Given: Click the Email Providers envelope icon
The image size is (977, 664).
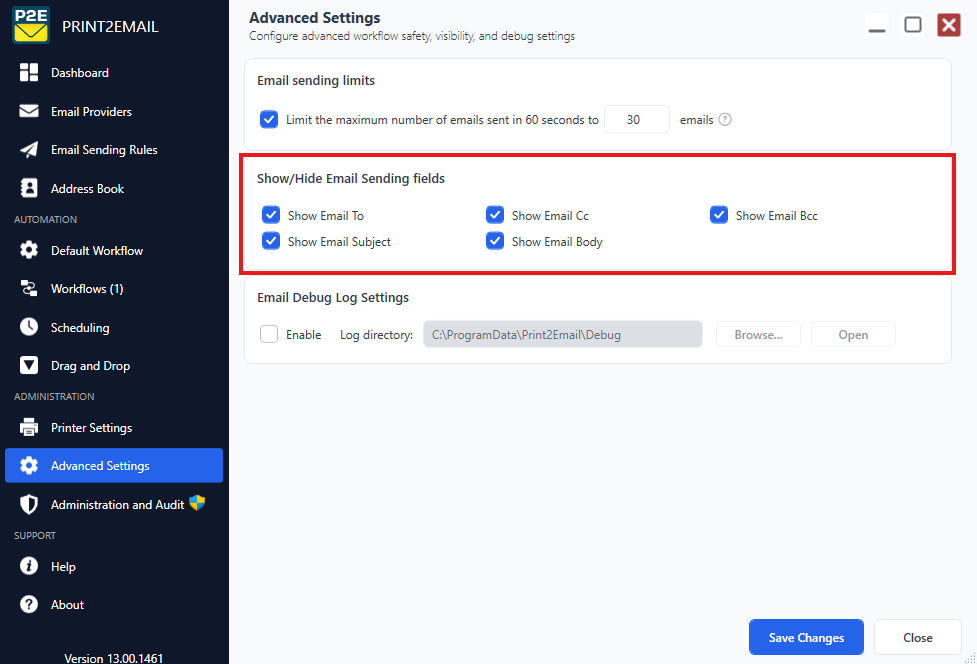Looking at the screenshot, I should click(x=29, y=111).
